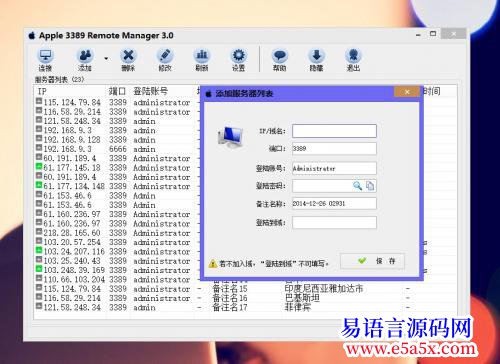Click the Apple logo in the main title bar
Image resolution: width=500 pixels, height=364 pixels.
coord(32,35)
